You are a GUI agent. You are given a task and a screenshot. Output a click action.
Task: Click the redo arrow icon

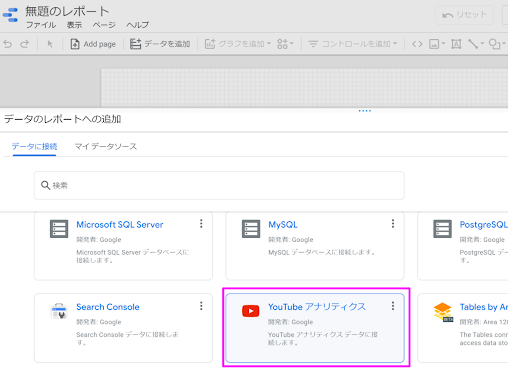[24, 44]
